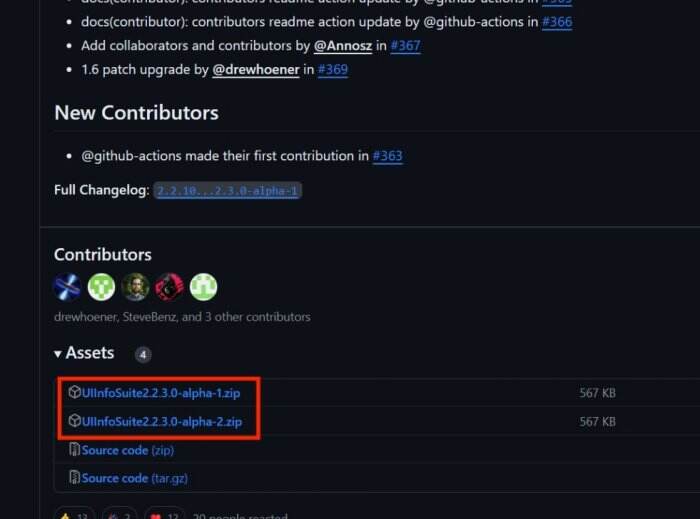The width and height of the screenshot is (700, 519).
Task: Open the 2.2.10...2.3.0-alpha-1 changelog link
Action: pyautogui.click(x=228, y=190)
